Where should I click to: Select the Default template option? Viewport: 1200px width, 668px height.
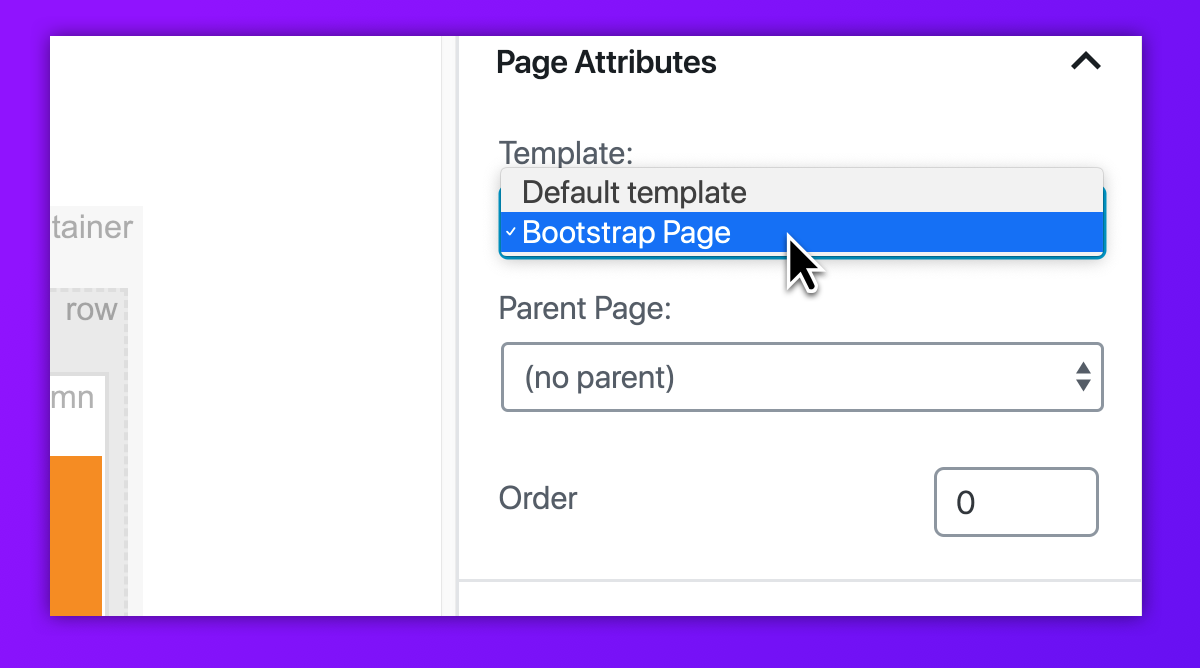tap(634, 192)
